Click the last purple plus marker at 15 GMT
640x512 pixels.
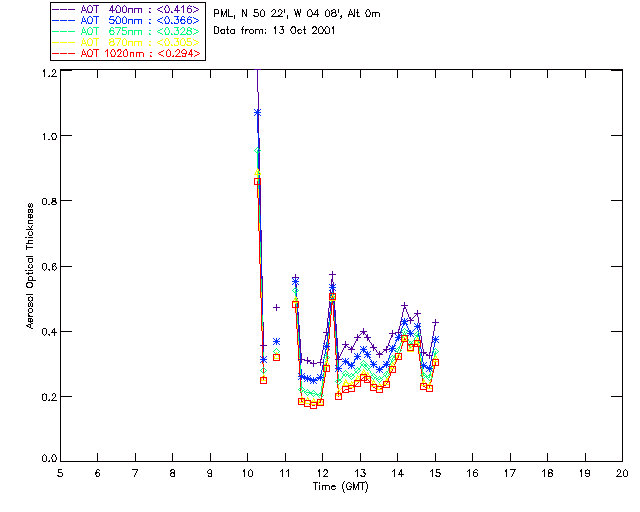pos(436,323)
